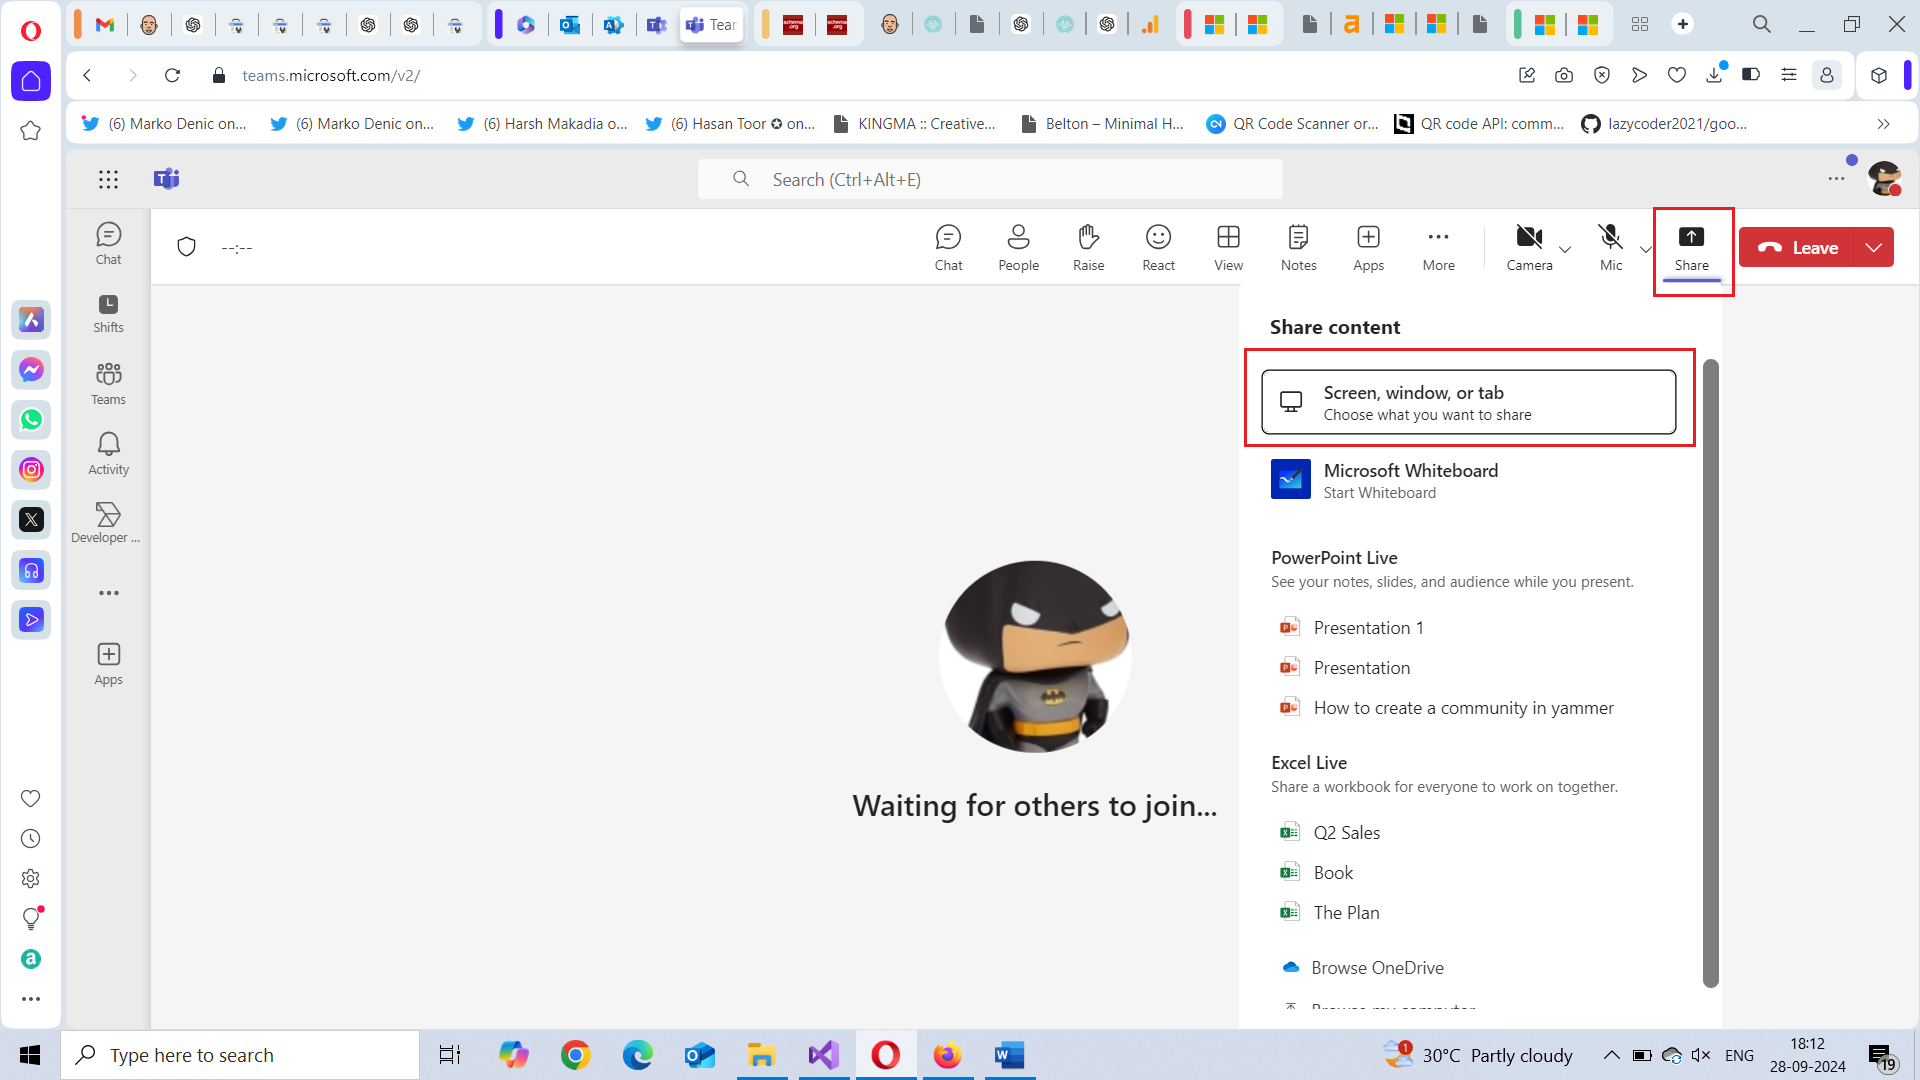Open the Teams app launcher grid
Viewport: 1920px width, 1080px height.
tap(108, 179)
